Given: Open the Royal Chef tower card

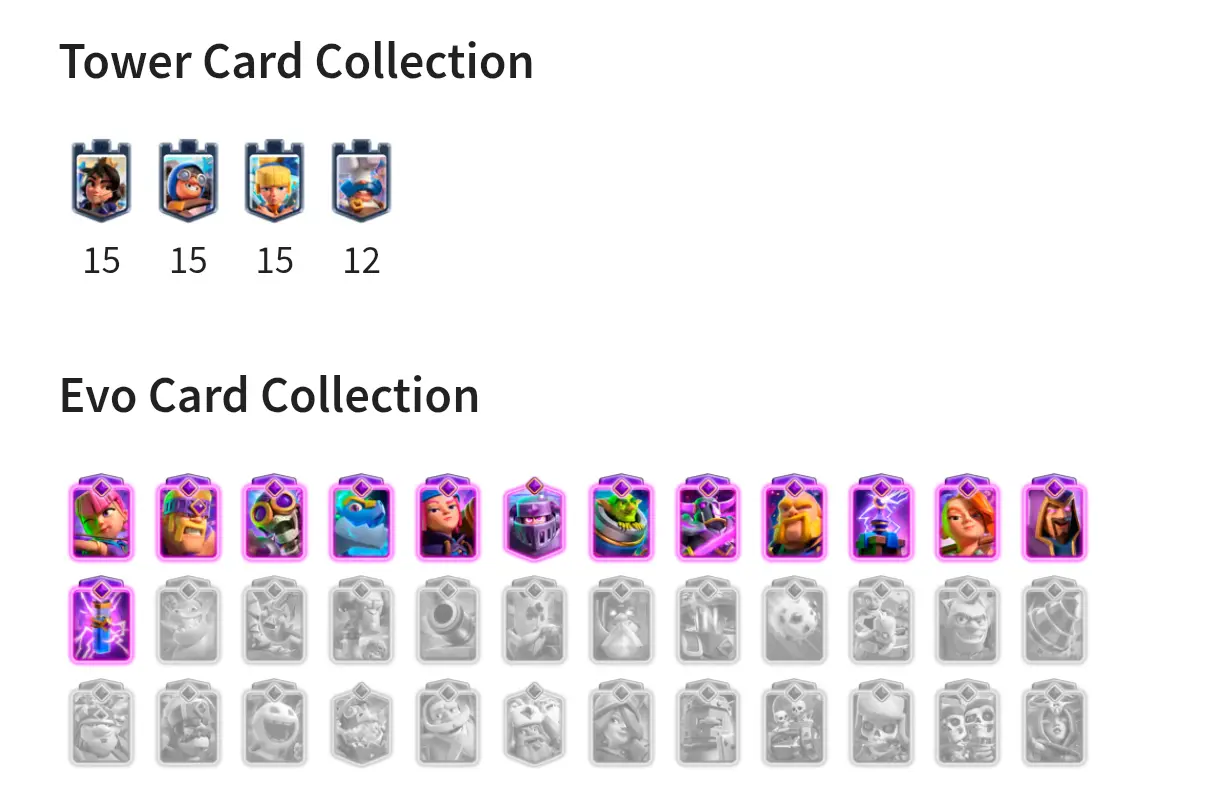Looking at the screenshot, I should 361,182.
